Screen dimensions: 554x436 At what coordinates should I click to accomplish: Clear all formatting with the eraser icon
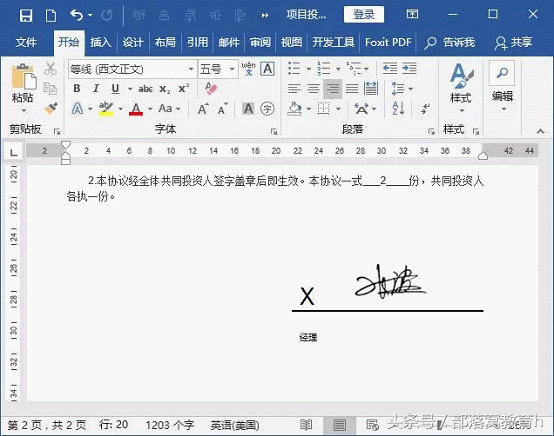pyautogui.click(x=211, y=88)
